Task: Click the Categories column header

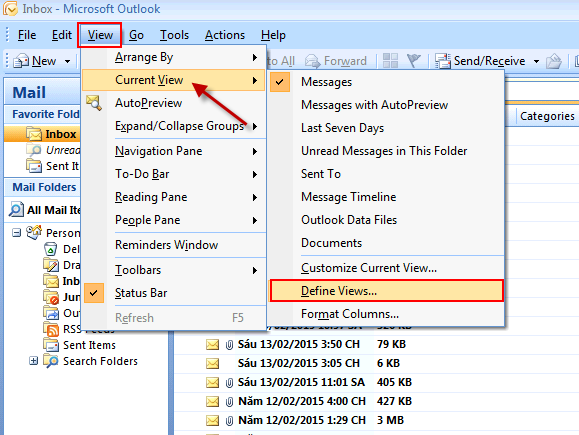Action: tap(547, 116)
